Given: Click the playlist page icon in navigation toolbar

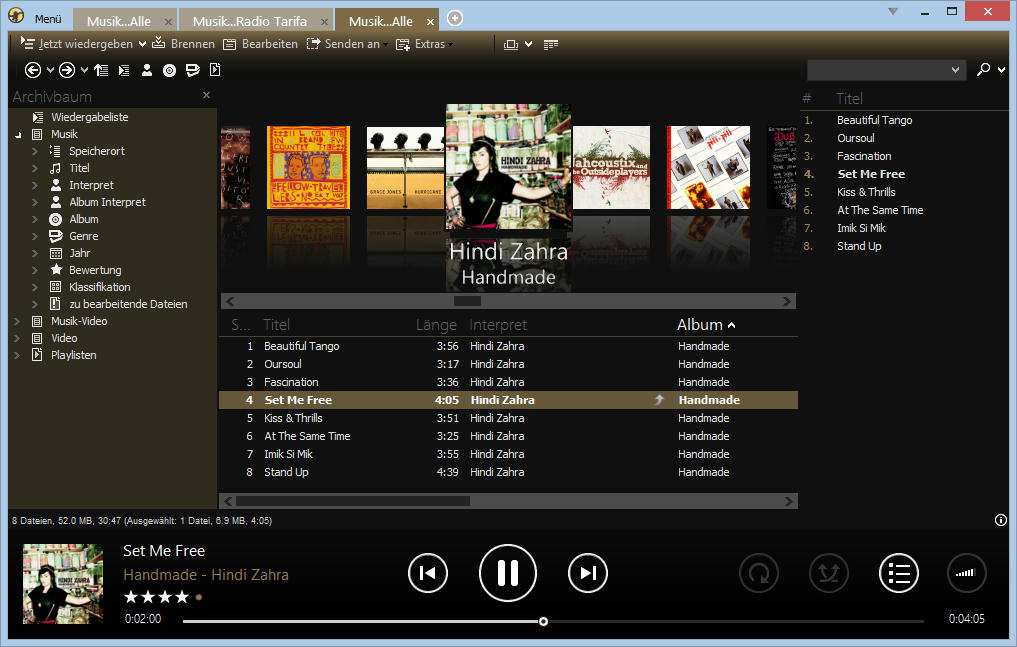Looking at the screenshot, I should [x=215, y=70].
